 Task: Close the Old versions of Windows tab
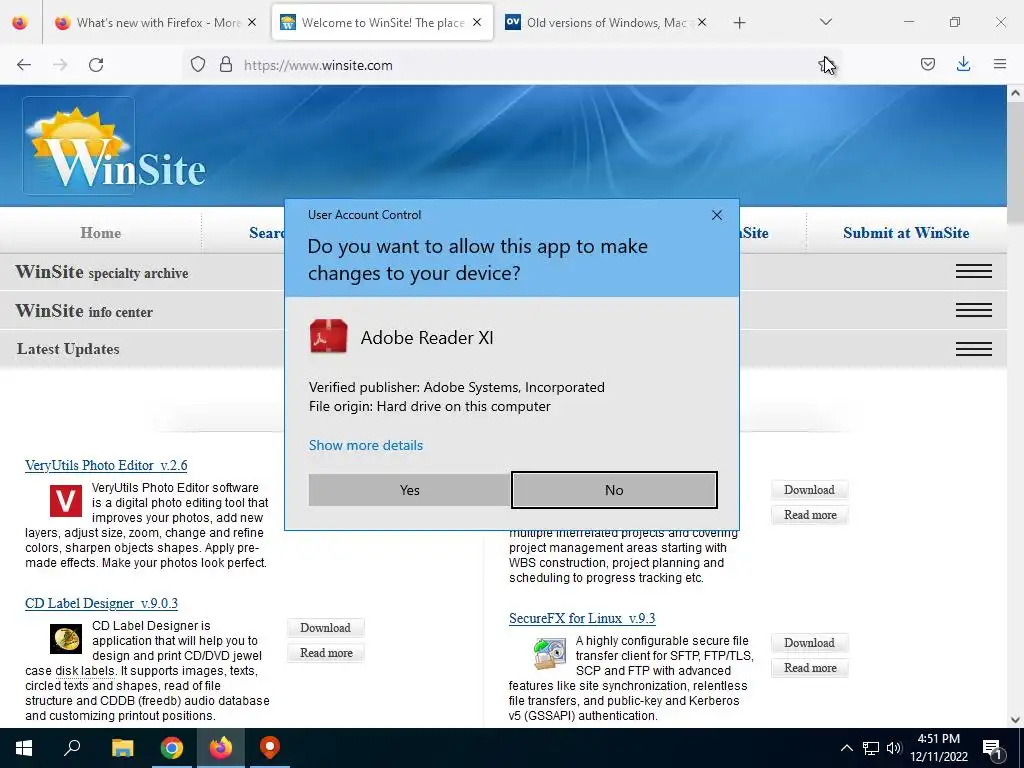click(701, 23)
